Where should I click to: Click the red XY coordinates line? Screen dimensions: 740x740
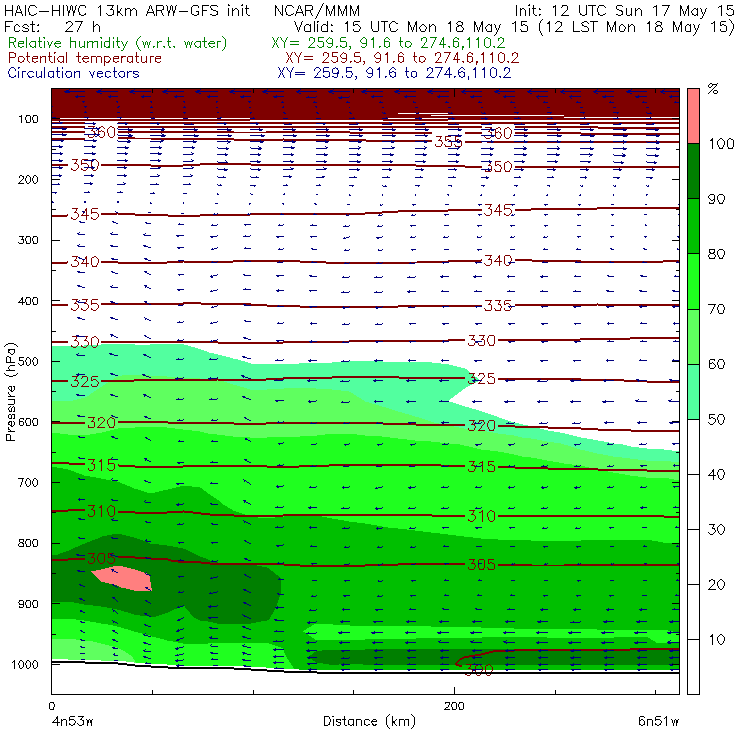[402, 58]
